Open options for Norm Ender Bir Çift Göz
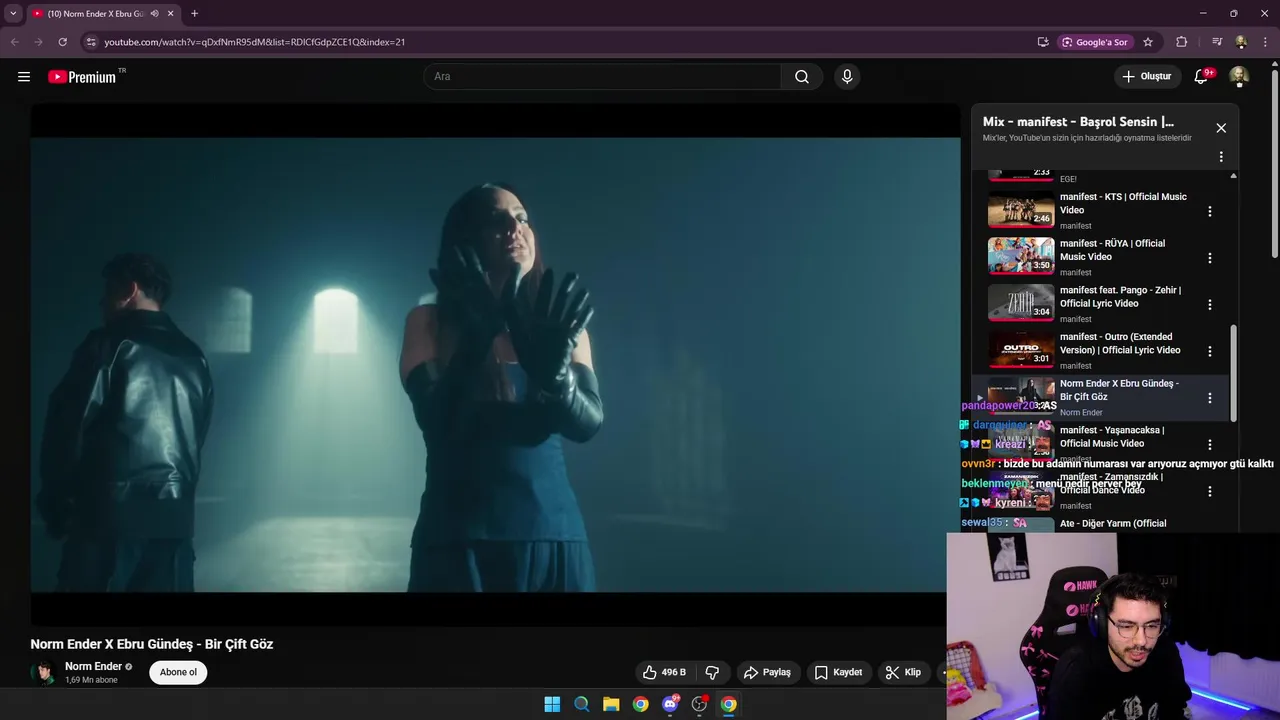Screen dimensions: 1280x720 click(x=1210, y=398)
